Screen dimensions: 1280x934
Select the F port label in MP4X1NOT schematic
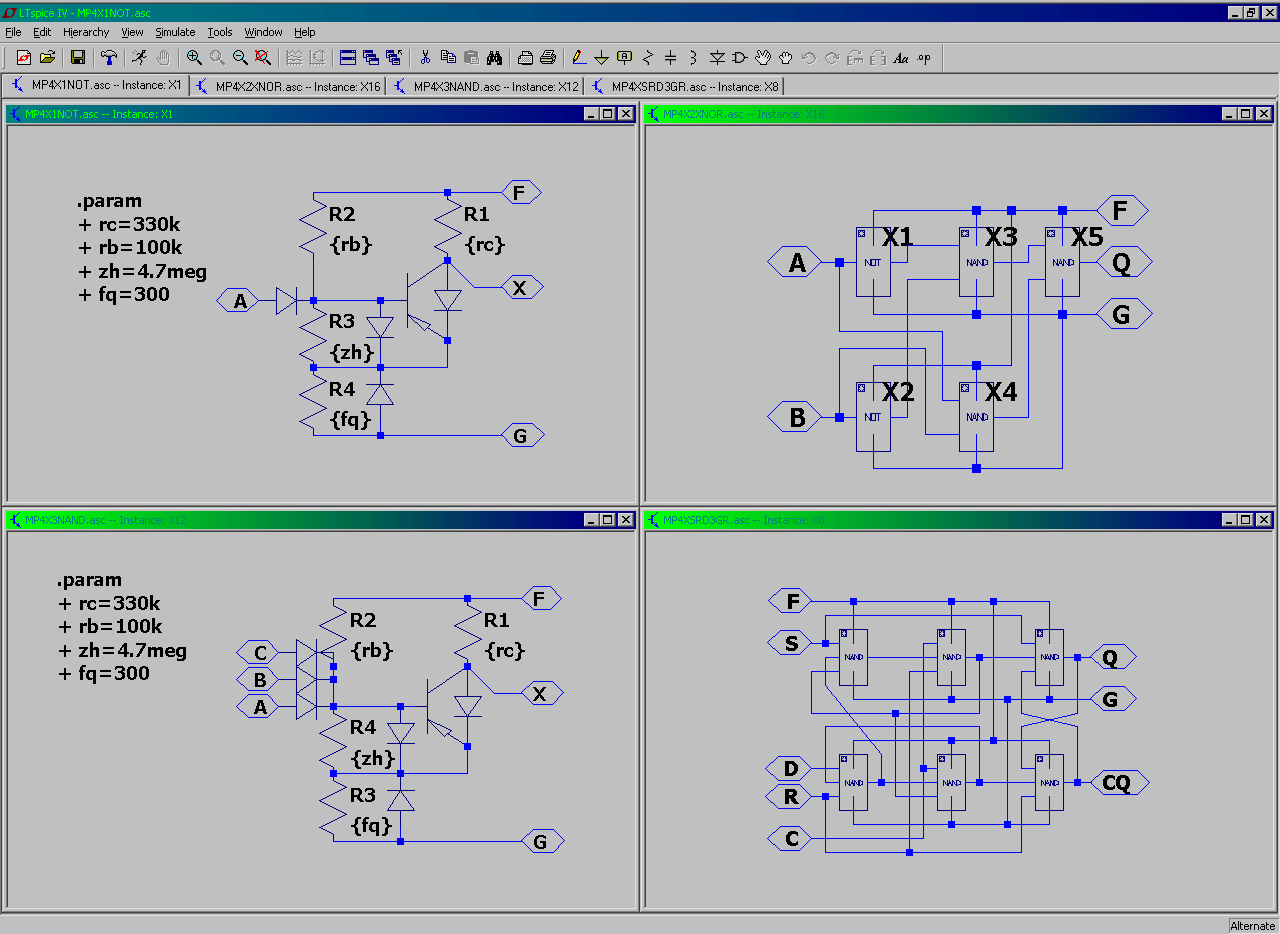(x=521, y=191)
